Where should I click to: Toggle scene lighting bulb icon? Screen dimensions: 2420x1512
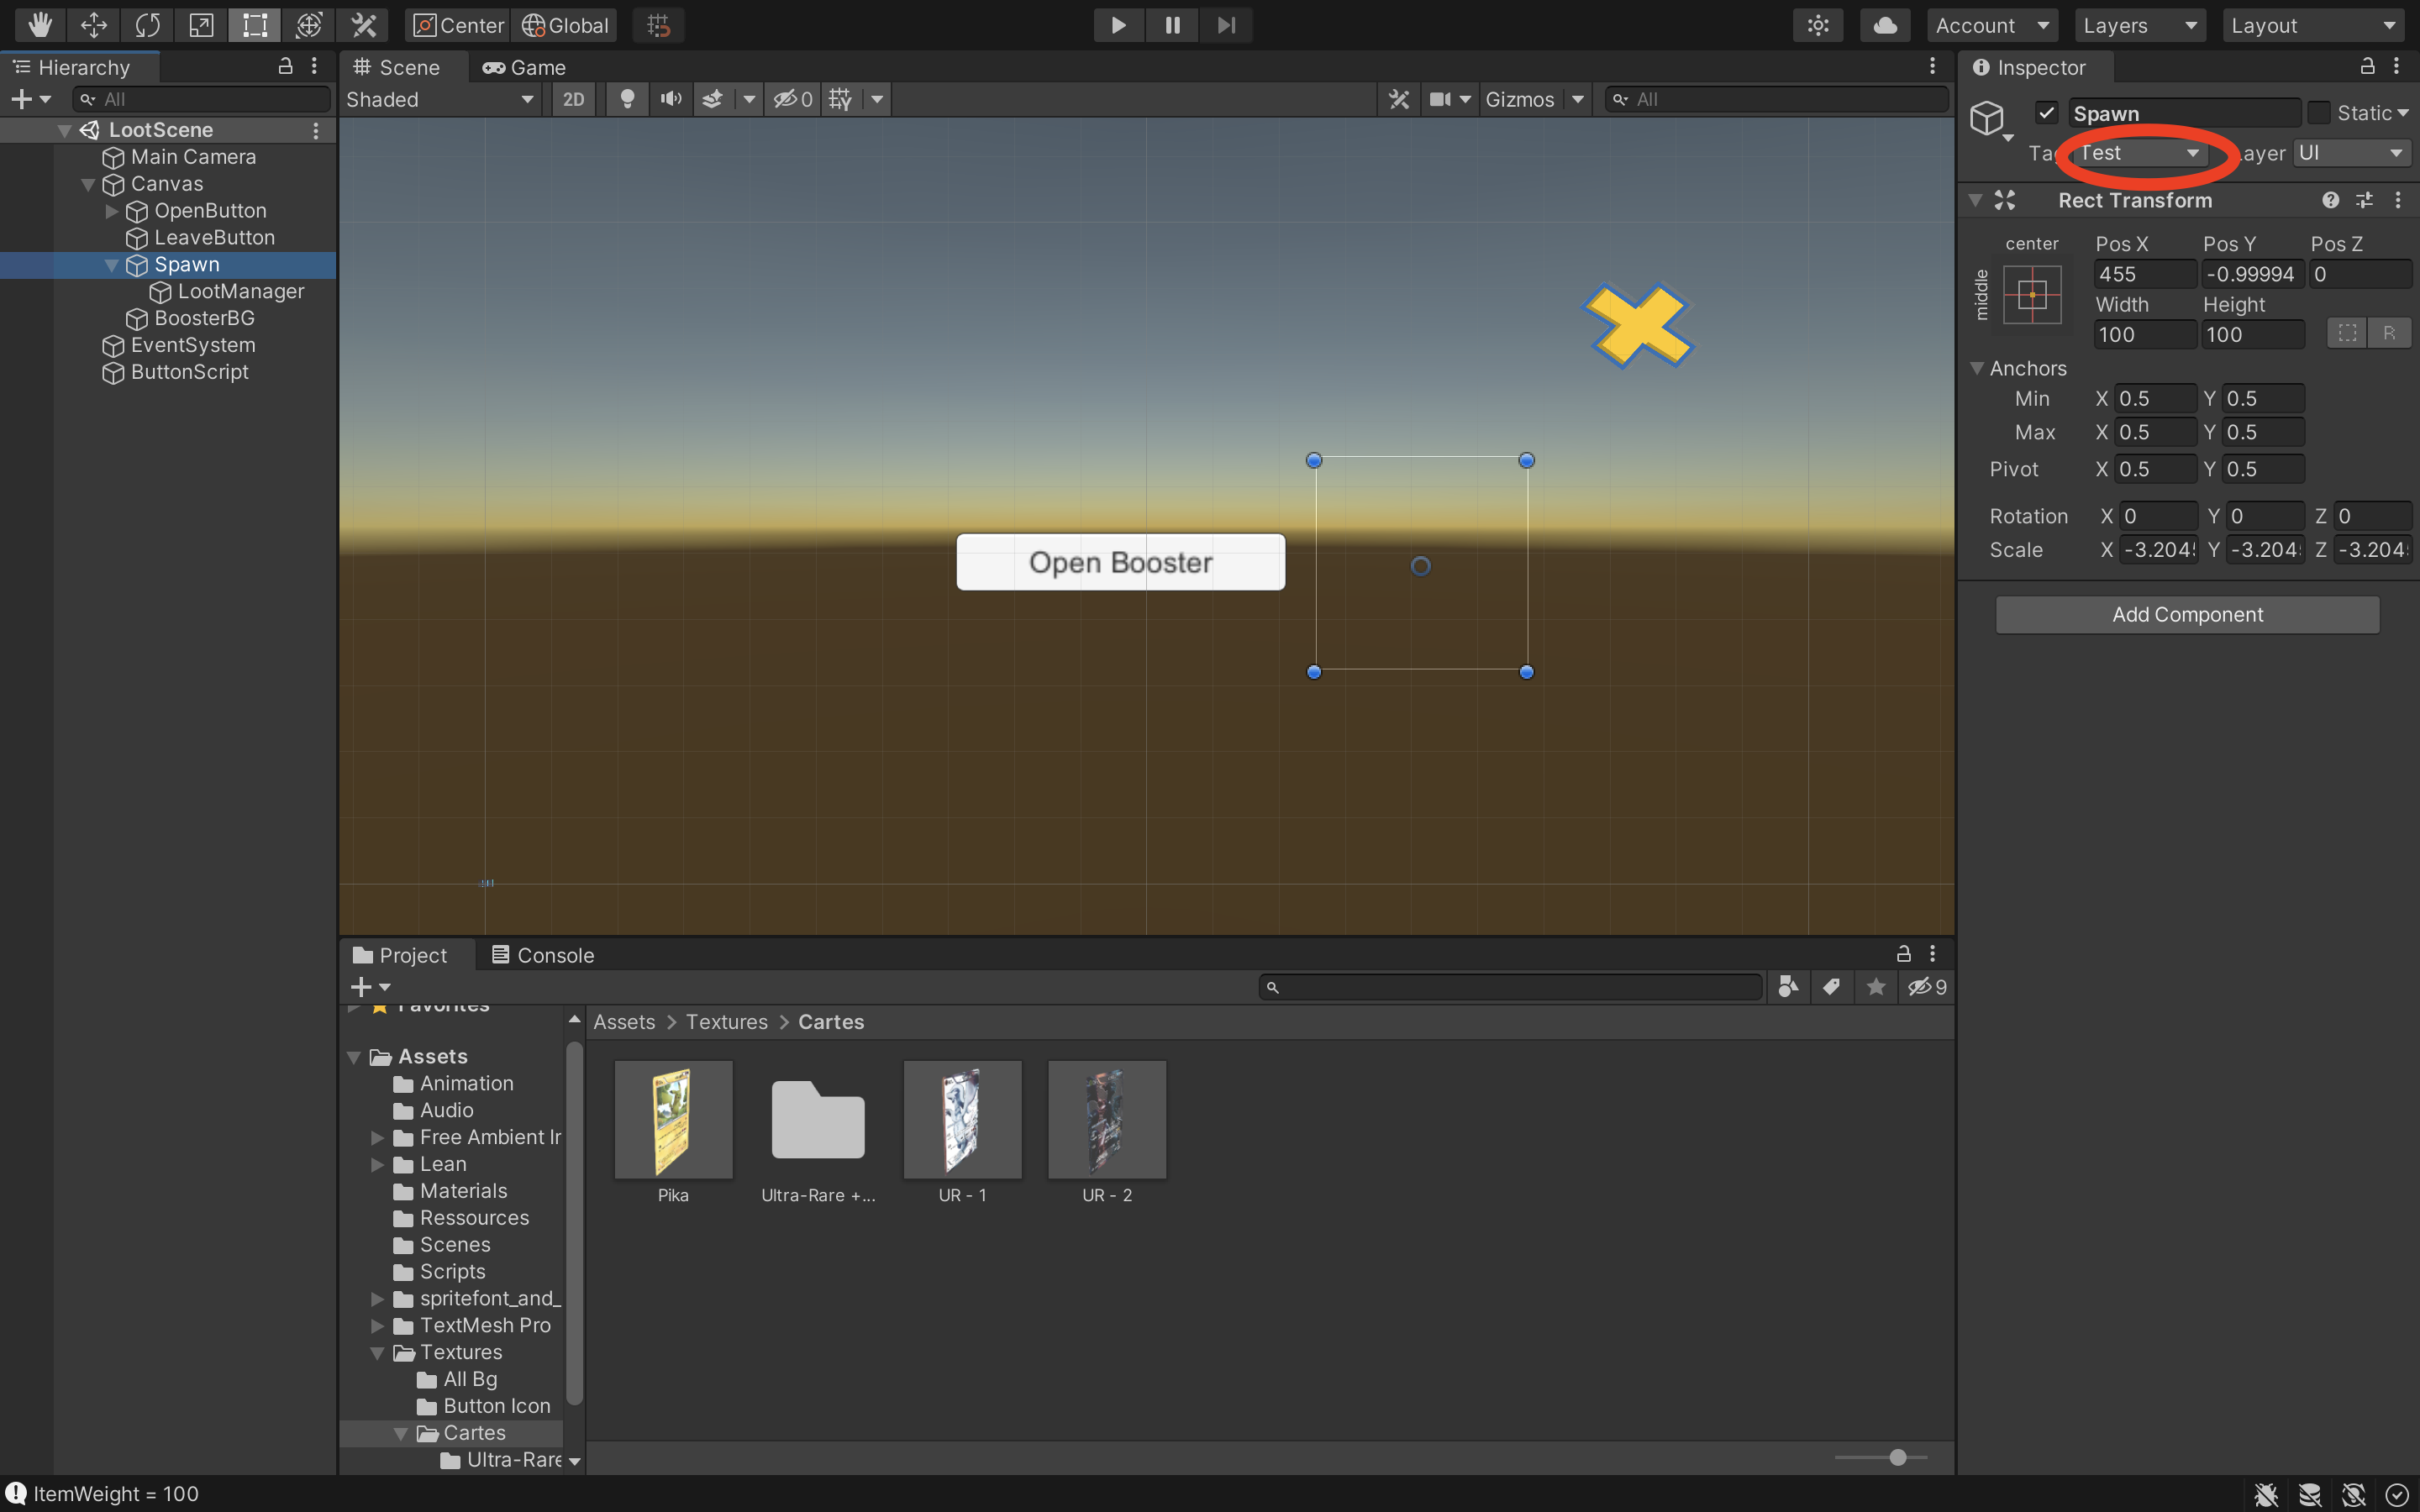(x=627, y=99)
